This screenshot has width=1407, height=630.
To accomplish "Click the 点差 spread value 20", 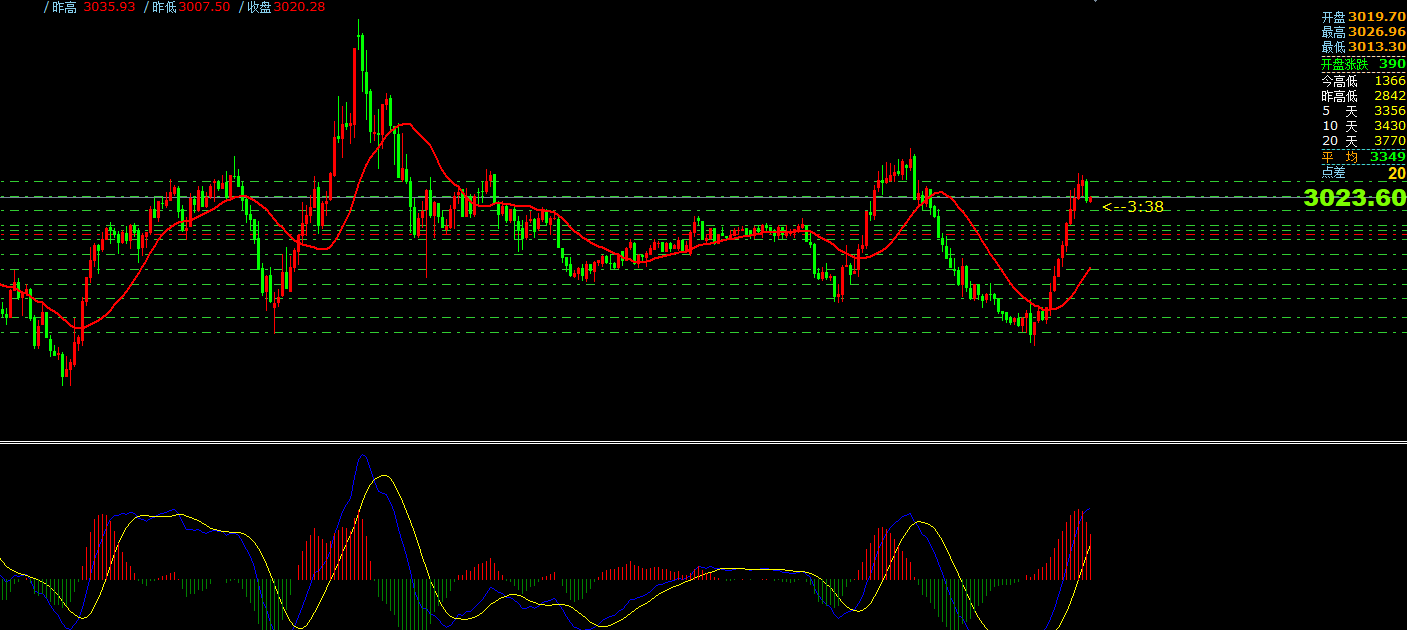I will (x=1396, y=173).
